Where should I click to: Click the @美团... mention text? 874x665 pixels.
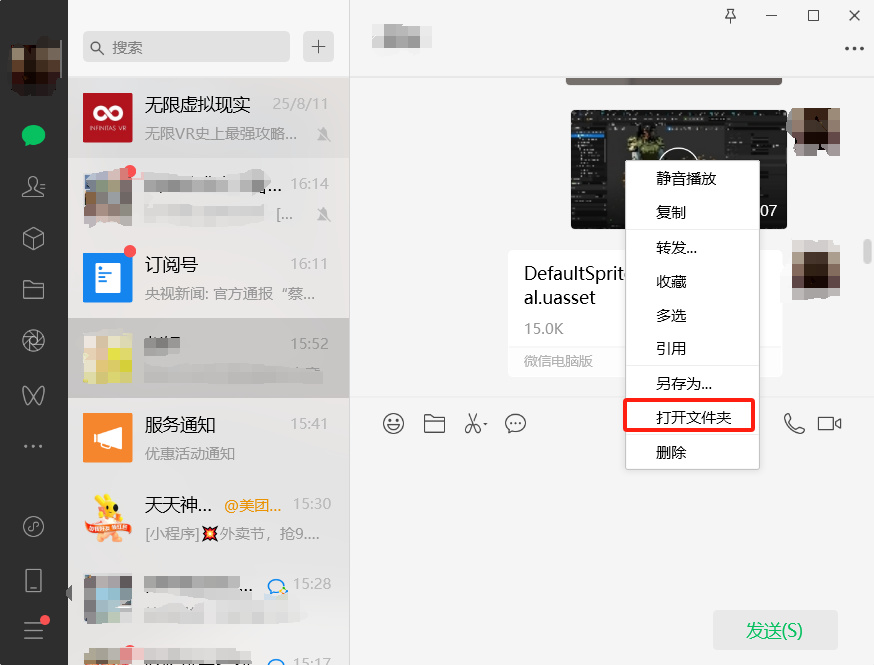(253, 506)
